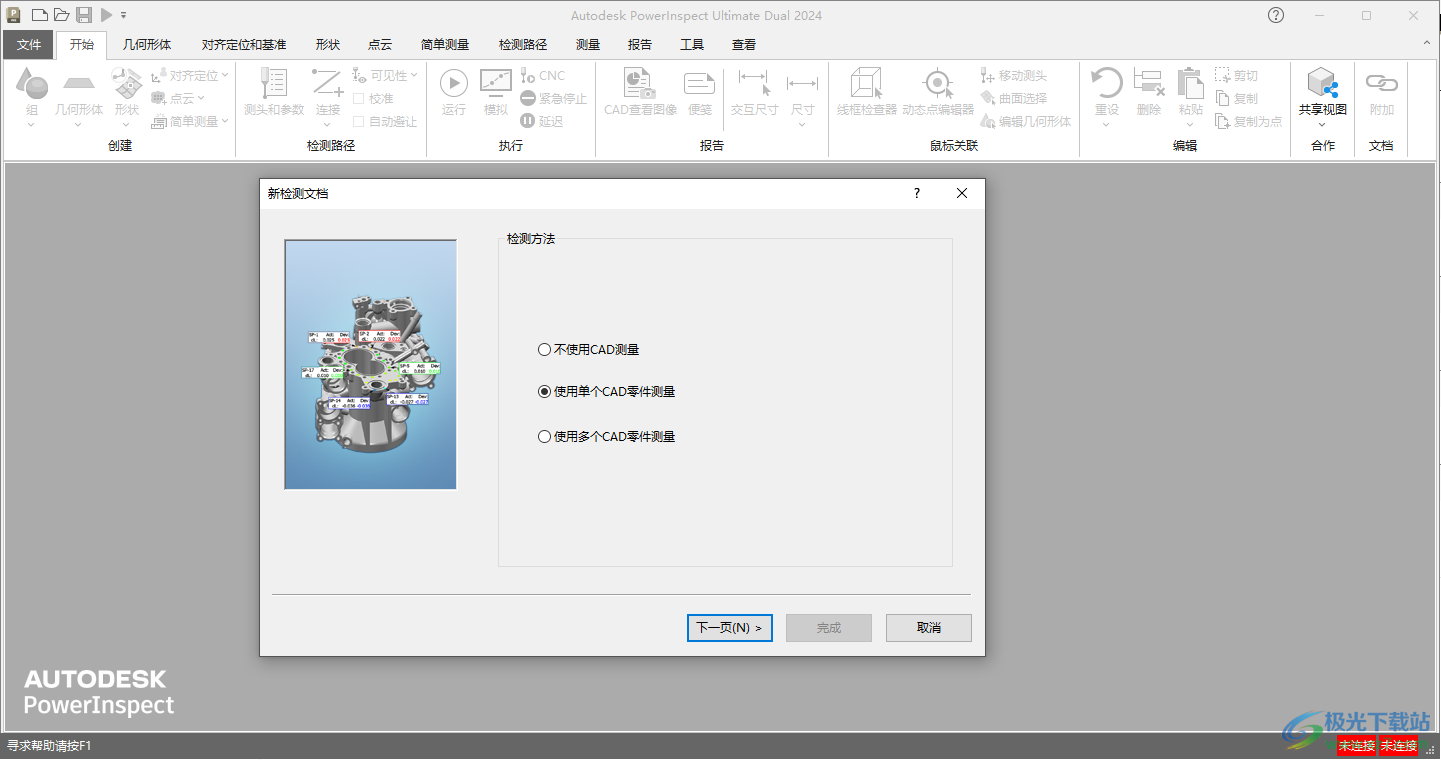This screenshot has width=1441, height=760.
Task: Switch to the 报告 ribbon tab
Action: pos(640,45)
